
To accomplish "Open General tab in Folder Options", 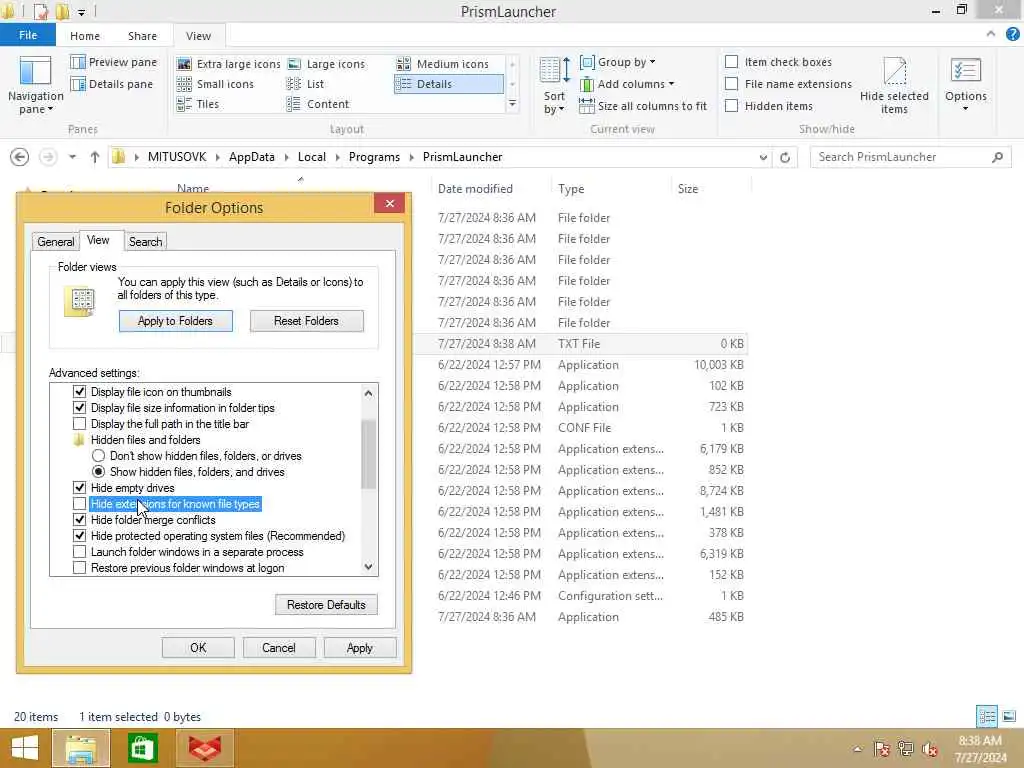I will click(56, 242).
